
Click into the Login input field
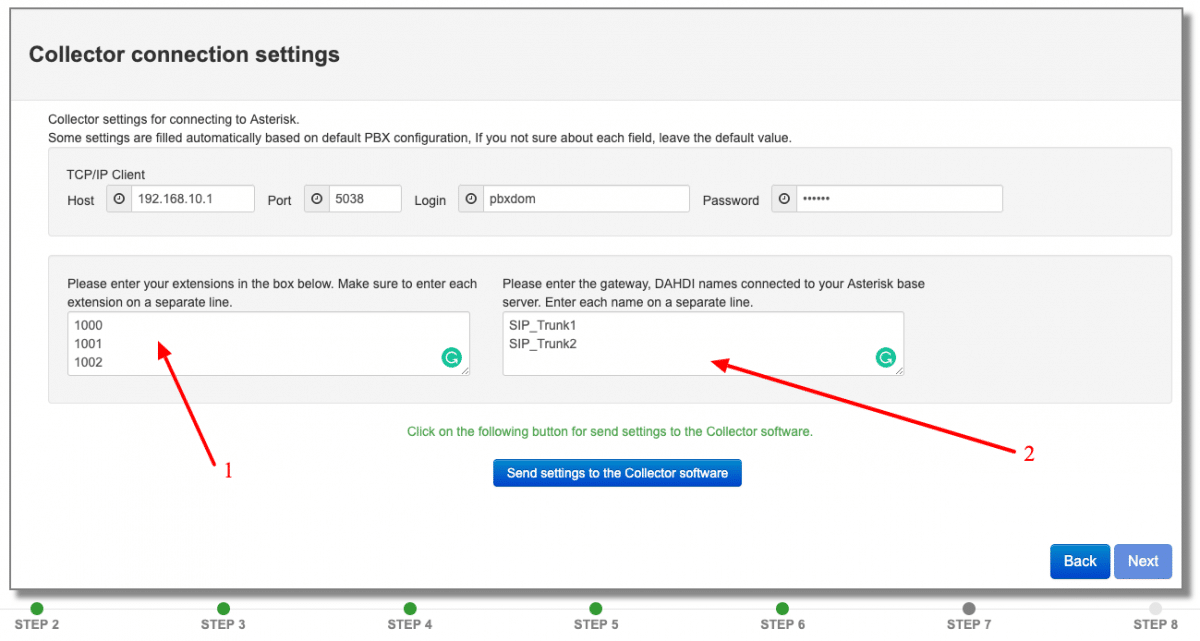(585, 199)
